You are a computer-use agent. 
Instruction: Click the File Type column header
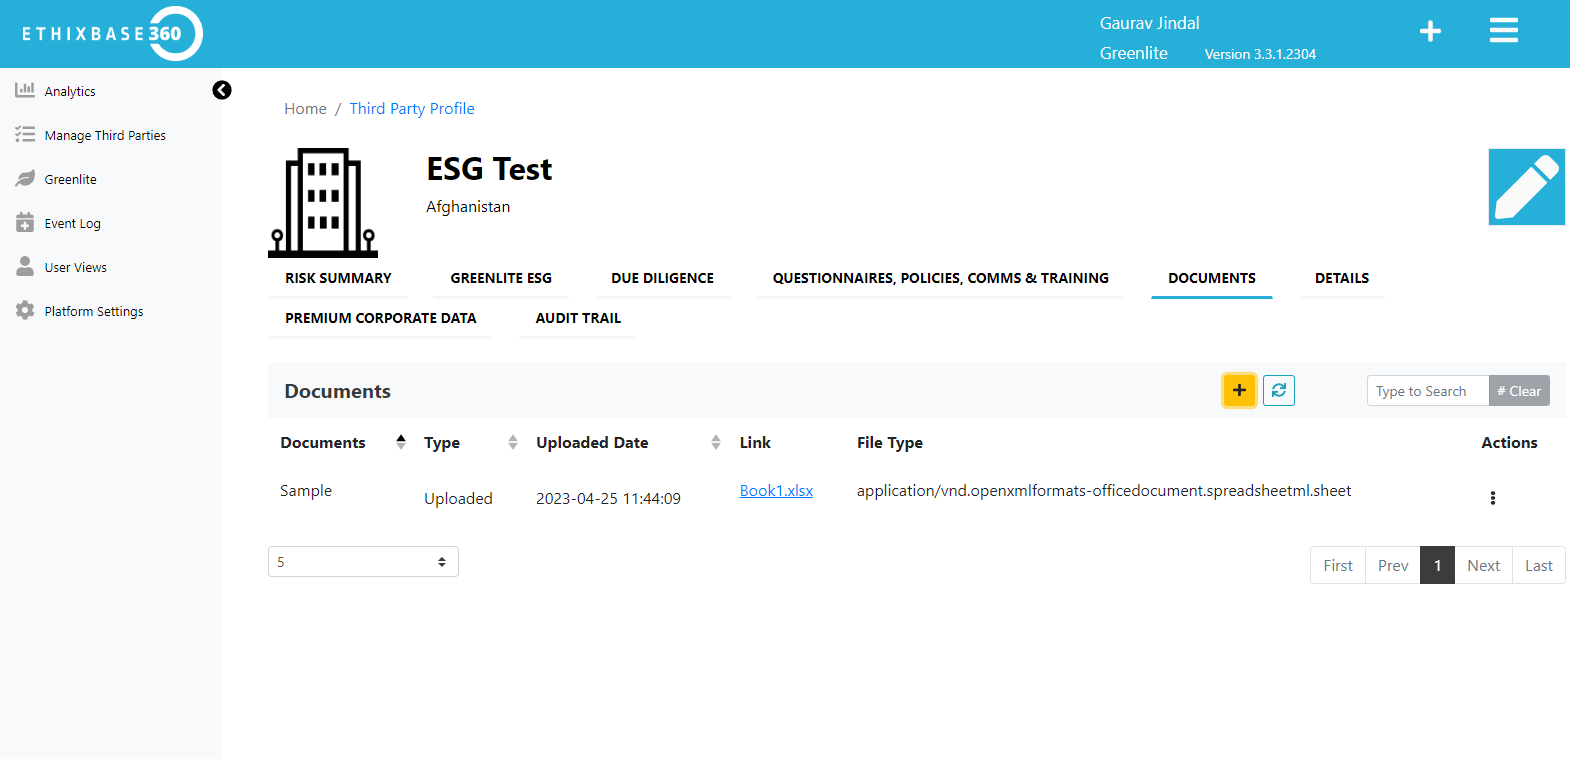(890, 442)
